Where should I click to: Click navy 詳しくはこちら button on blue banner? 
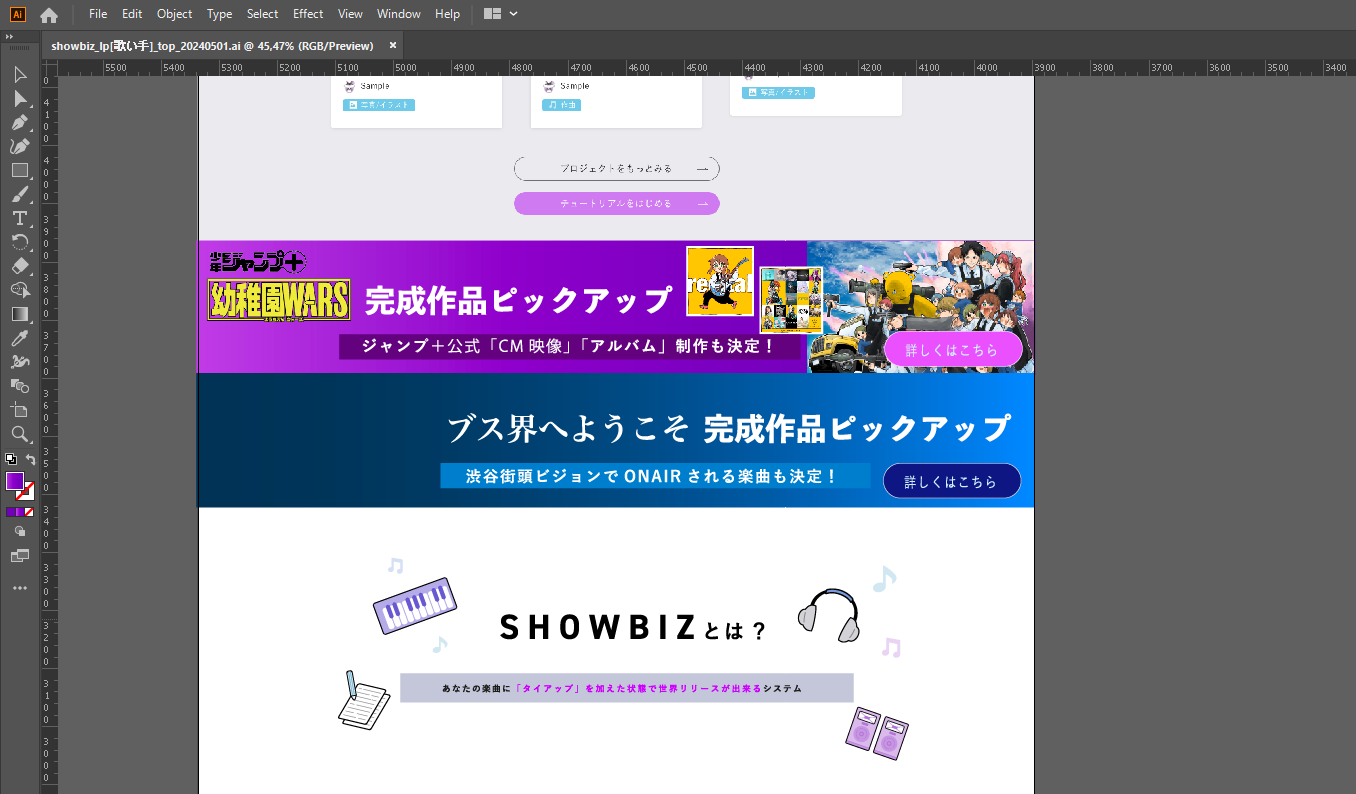coord(951,481)
